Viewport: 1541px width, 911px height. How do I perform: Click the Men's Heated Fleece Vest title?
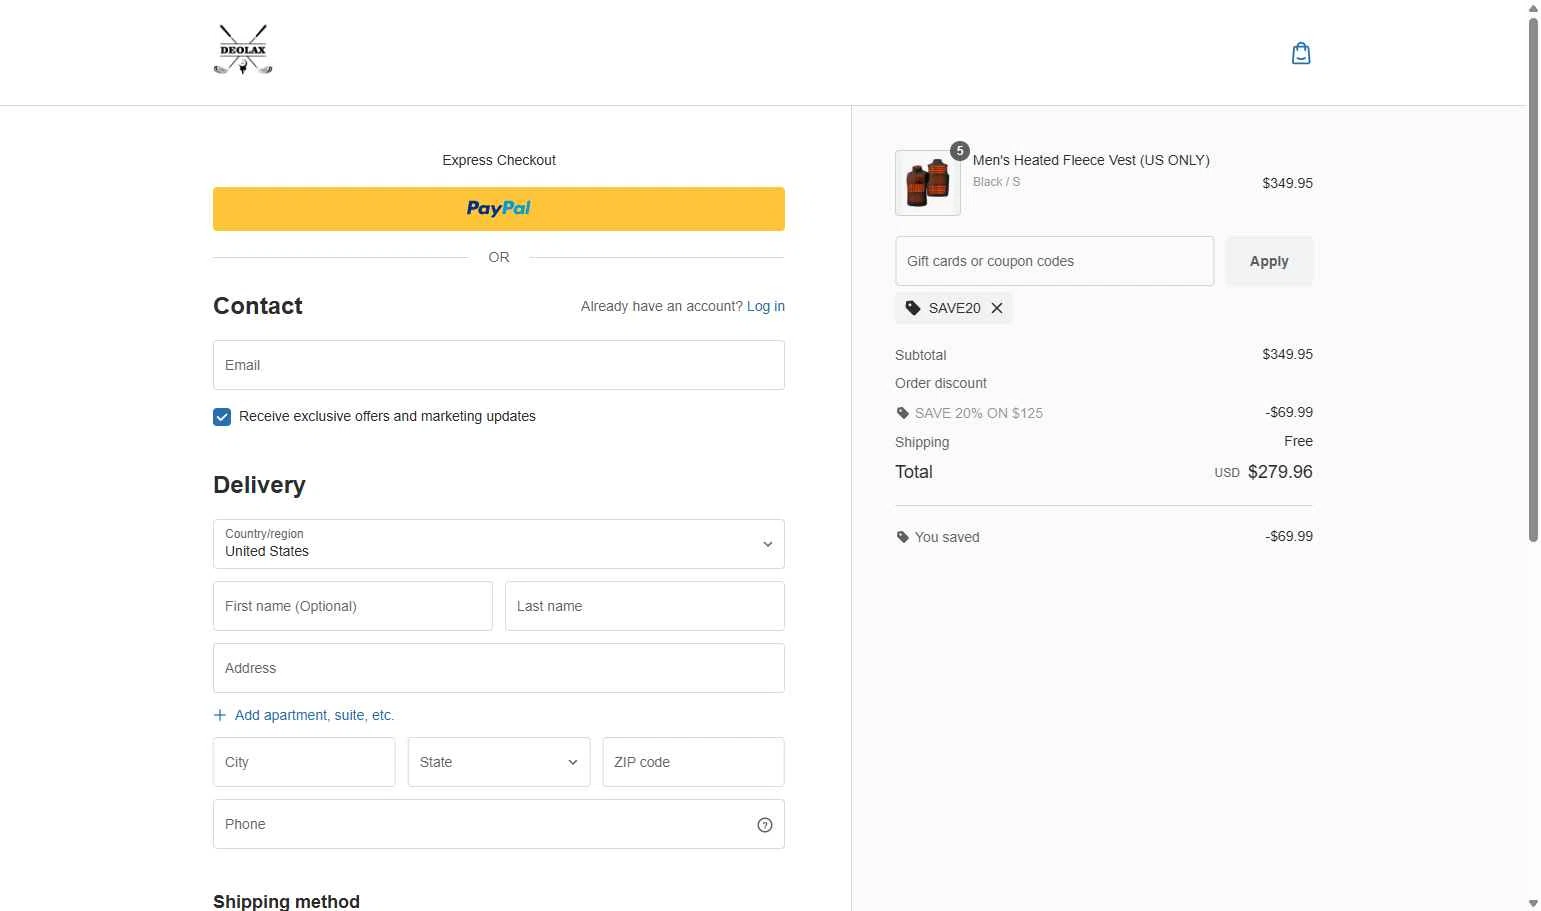1091,160
